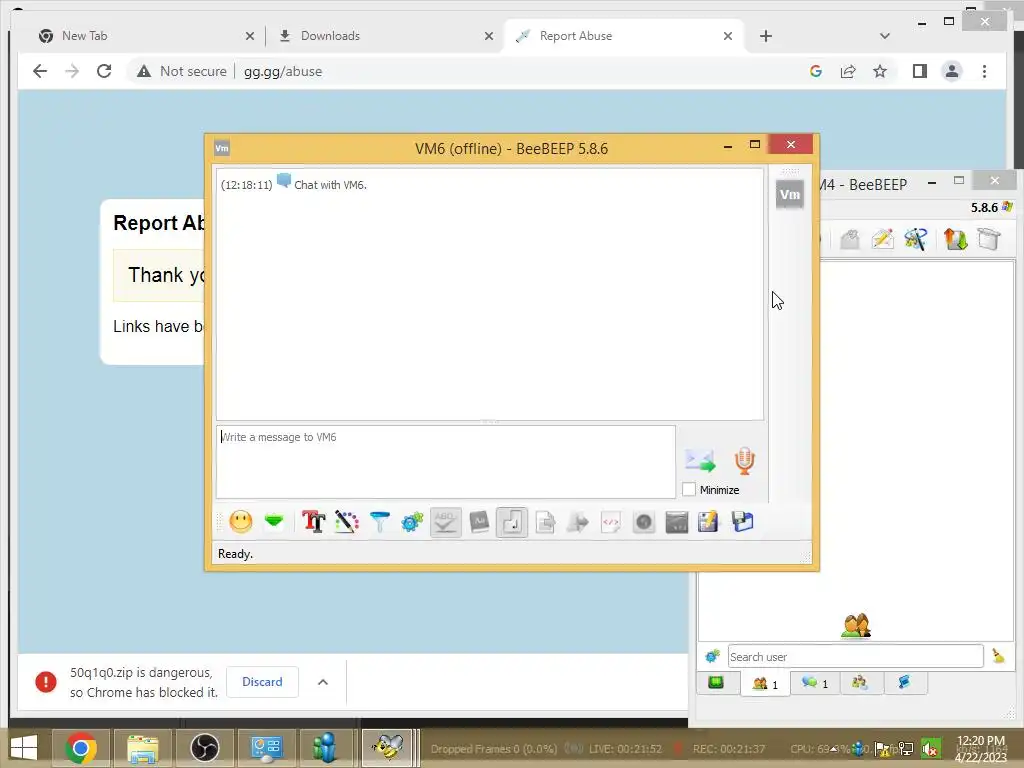Switch to the chats tab showing 1

pos(815,683)
